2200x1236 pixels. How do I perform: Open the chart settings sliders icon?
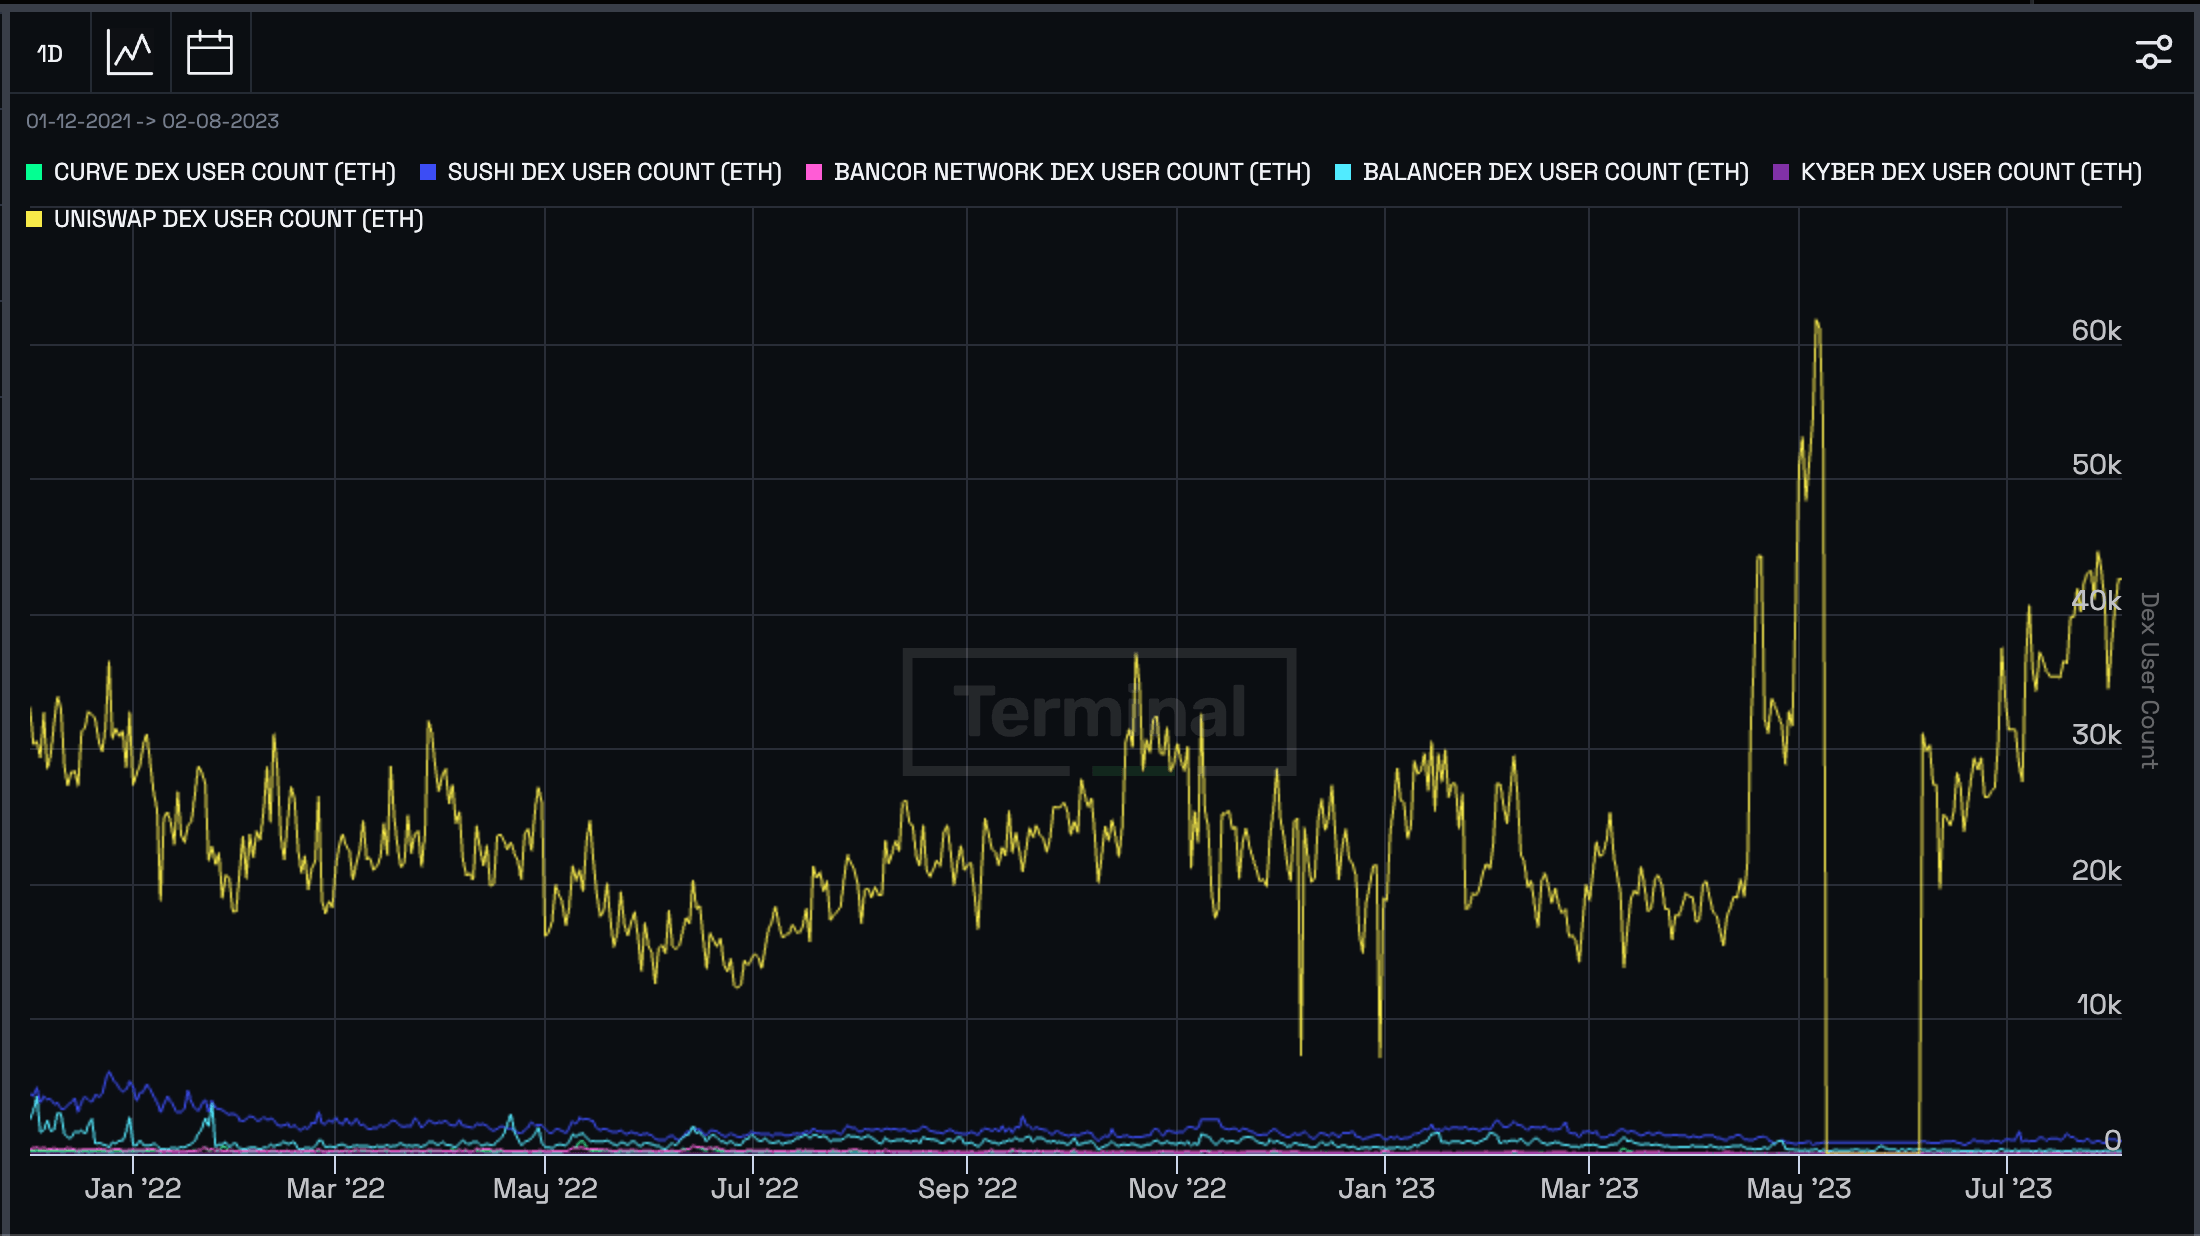pyautogui.click(x=2153, y=52)
